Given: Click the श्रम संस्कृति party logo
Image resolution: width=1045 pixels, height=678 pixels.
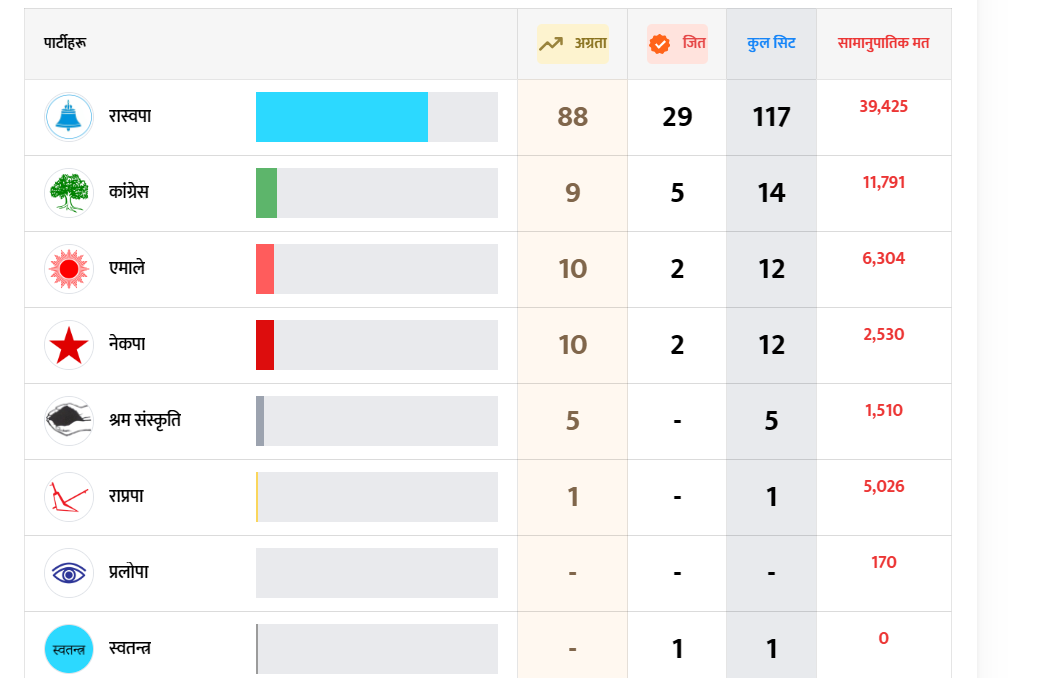Looking at the screenshot, I should click(69, 421).
